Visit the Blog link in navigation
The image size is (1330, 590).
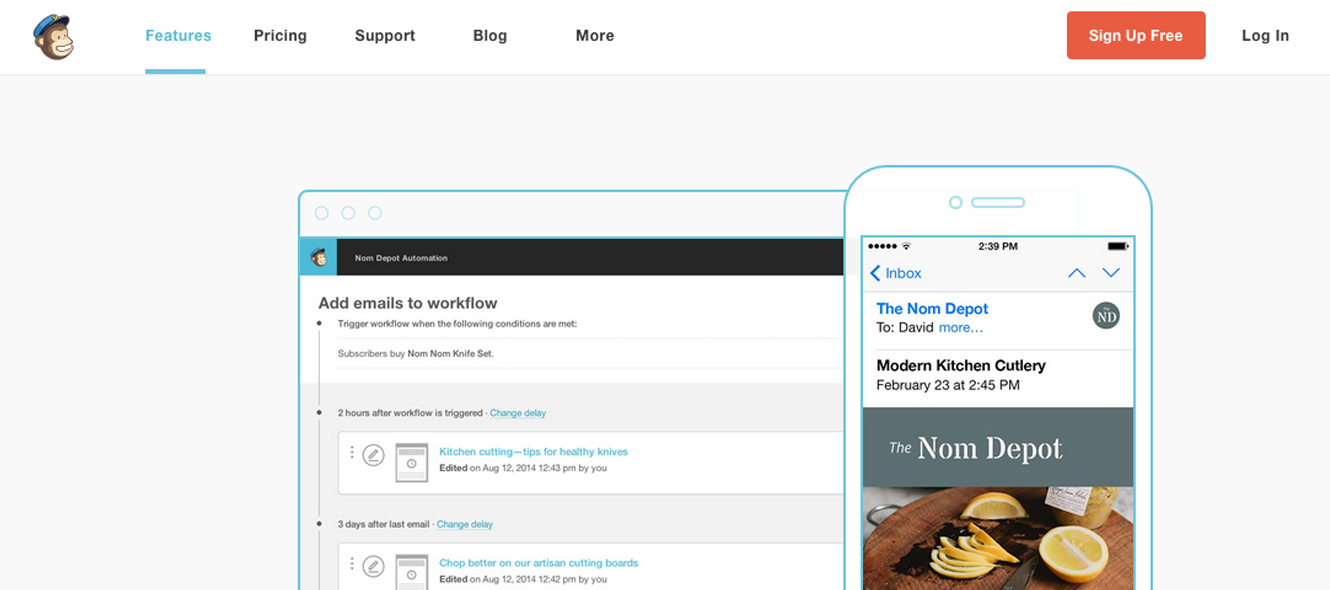point(490,36)
